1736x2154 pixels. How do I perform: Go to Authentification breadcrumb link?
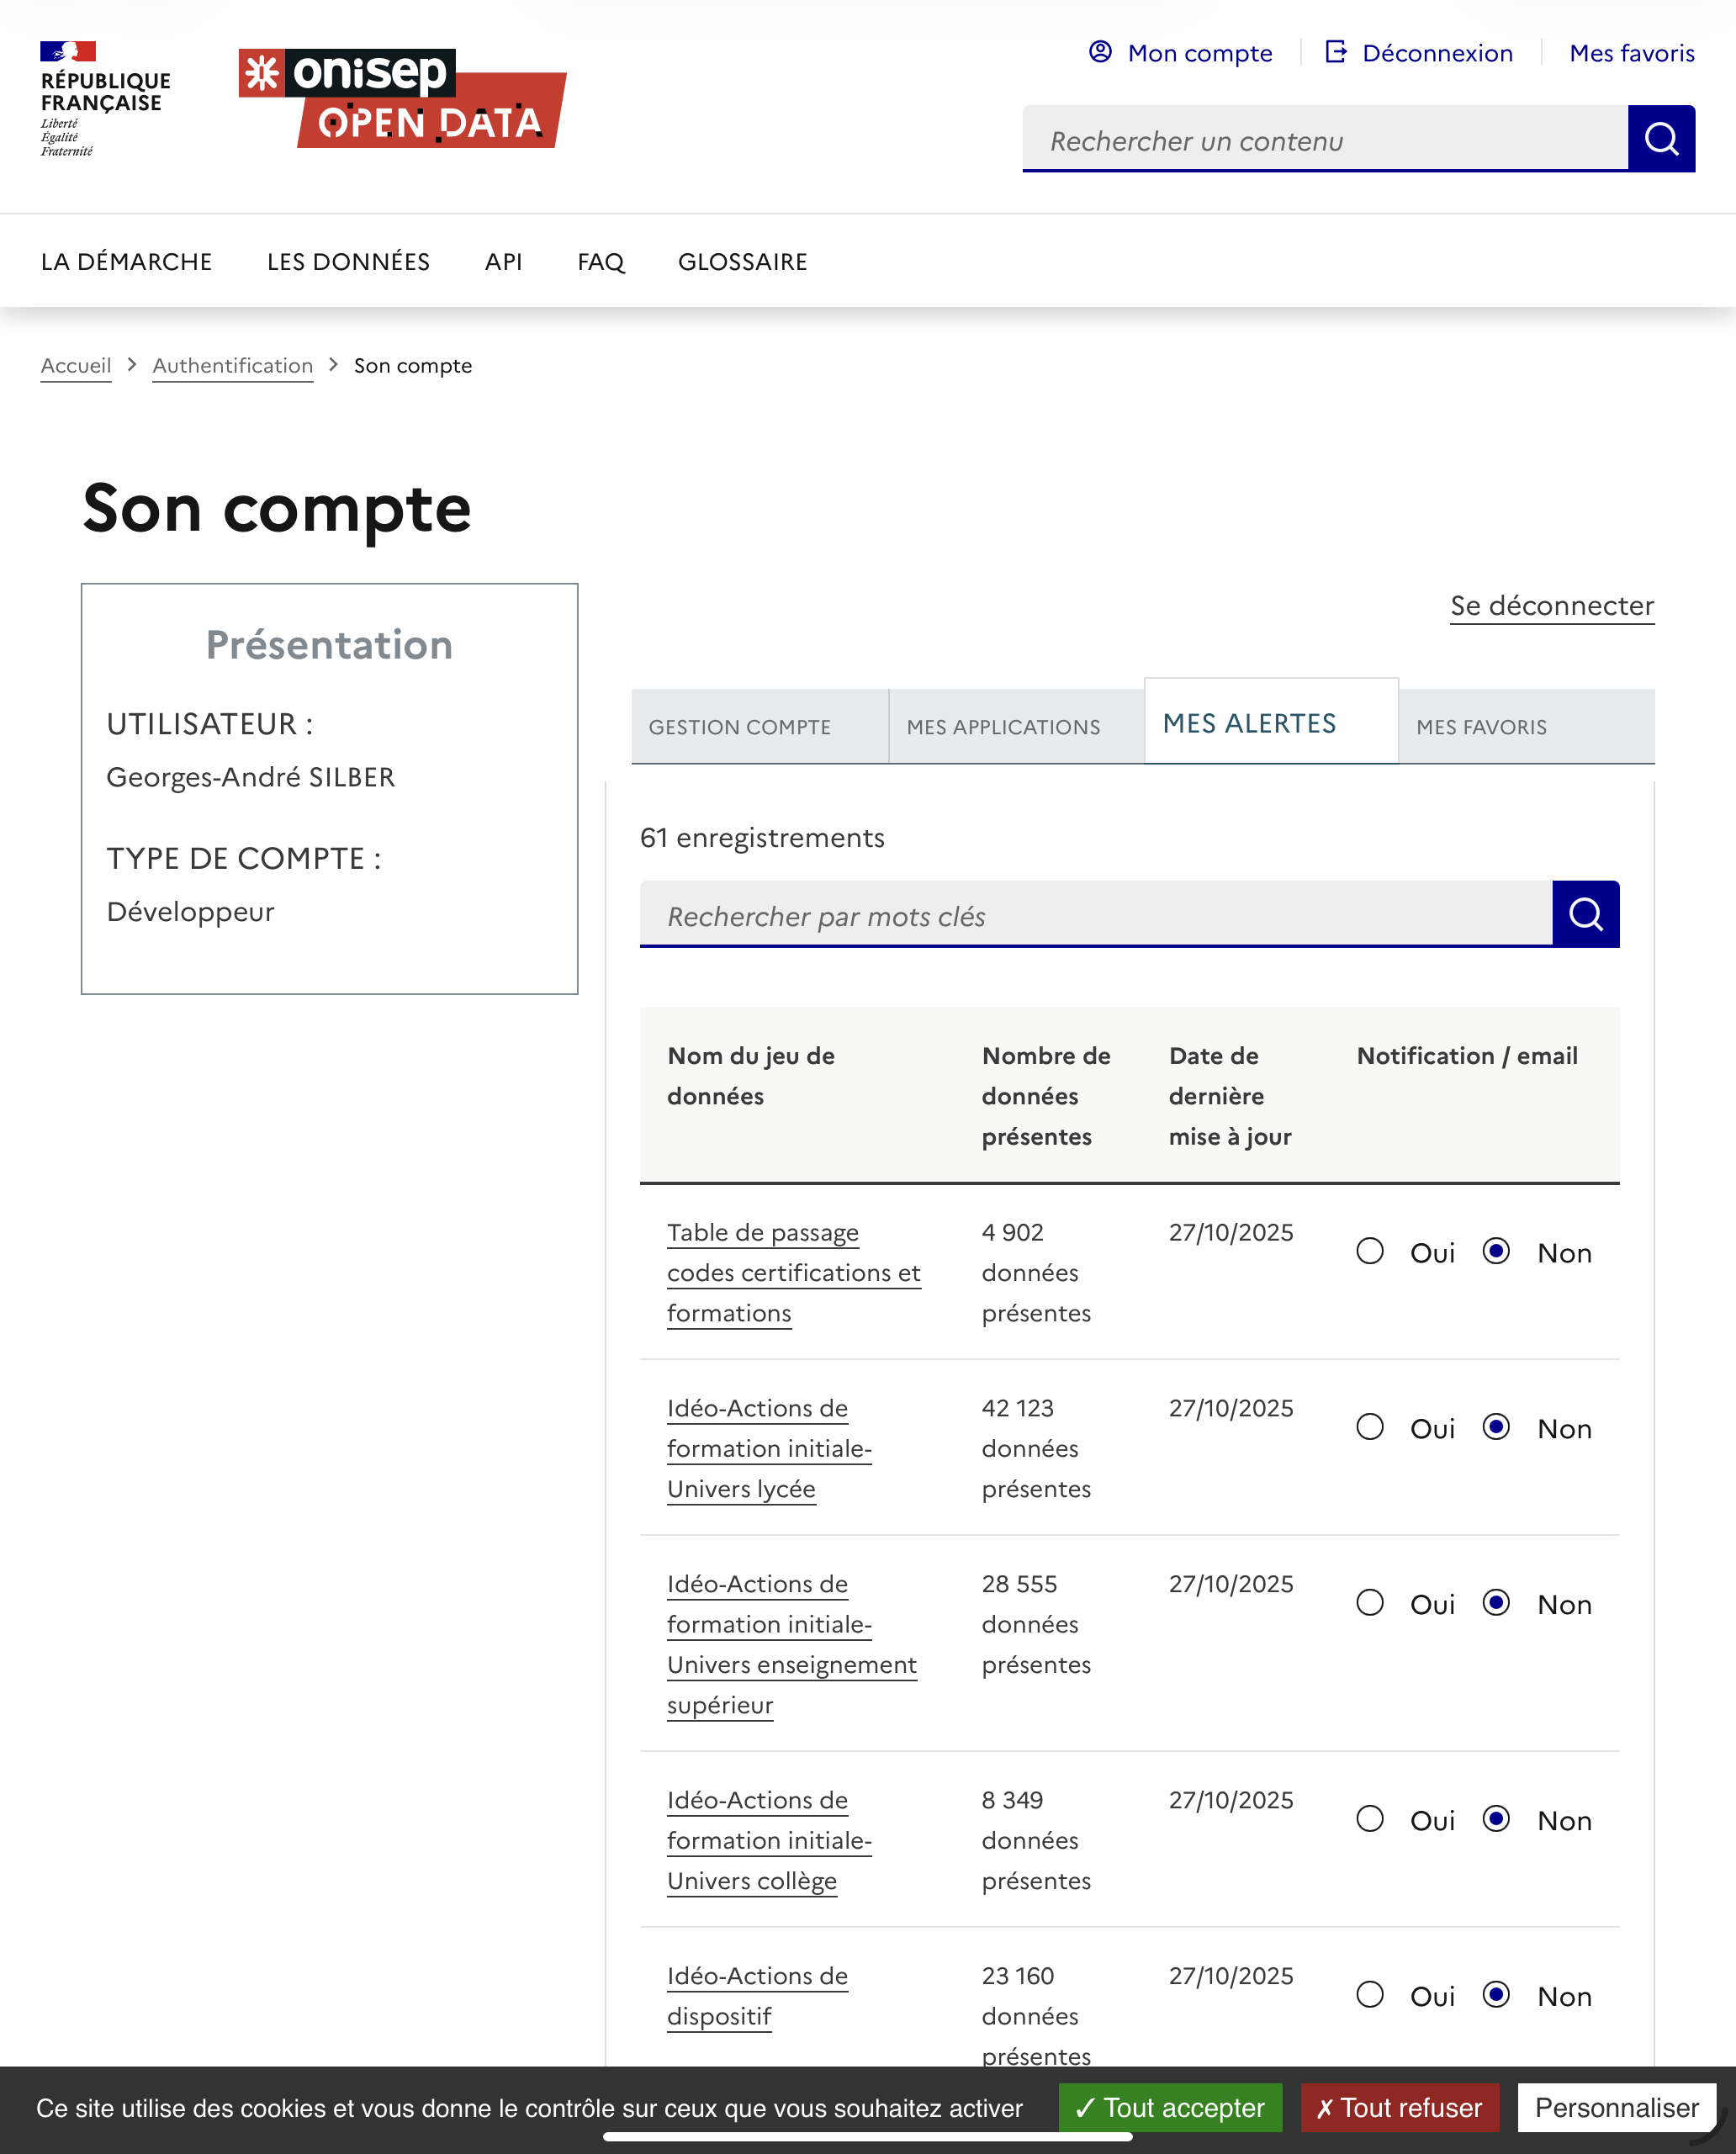[232, 366]
